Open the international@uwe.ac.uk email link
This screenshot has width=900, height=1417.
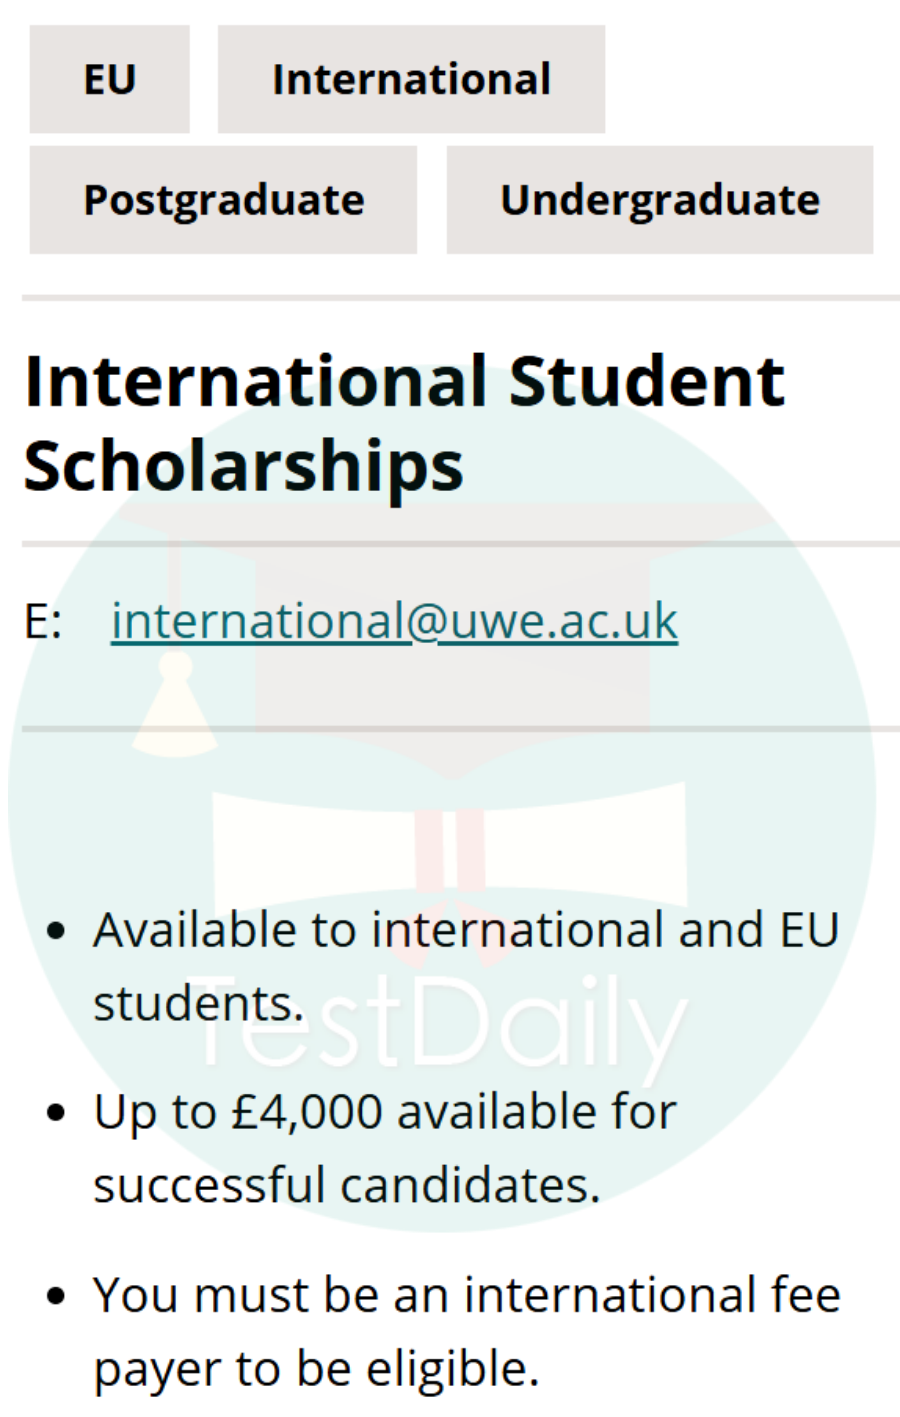coord(394,621)
